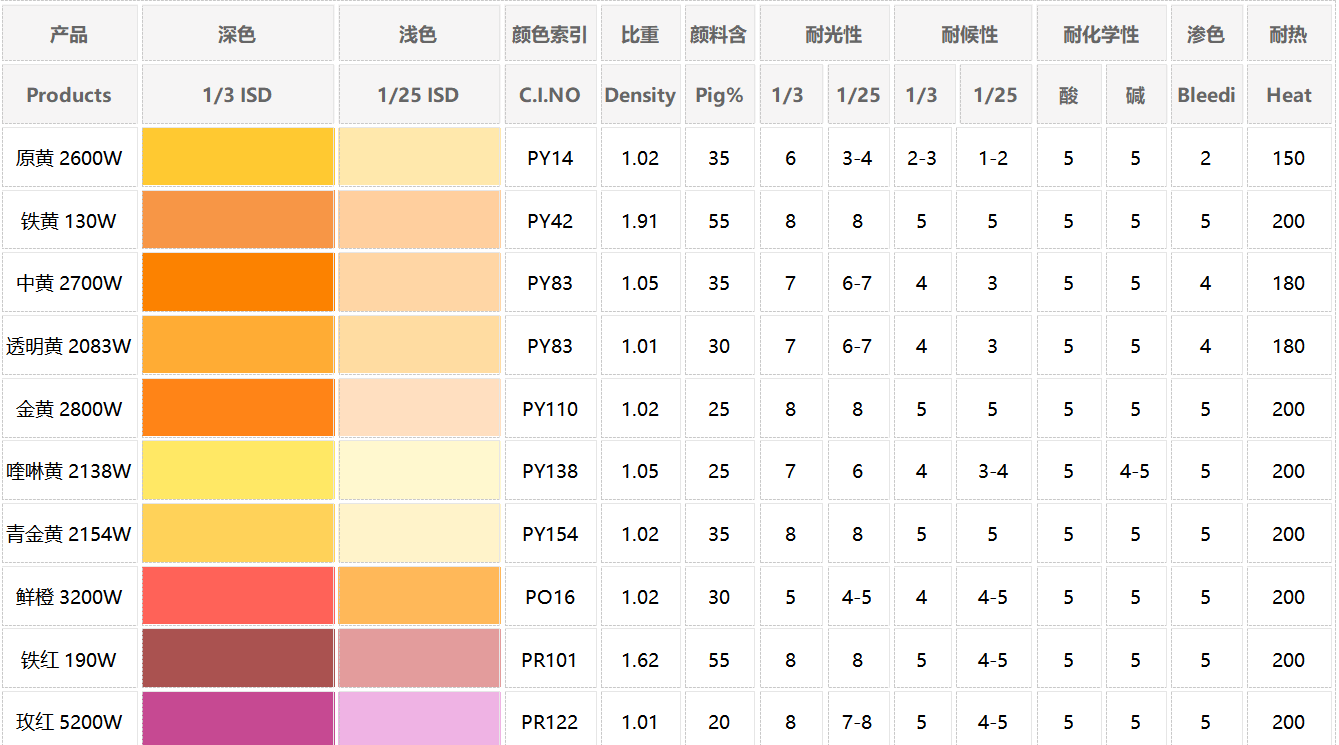This screenshot has width=1339, height=745.
Task: Select the PY154 color index cell
Action: click(x=550, y=533)
